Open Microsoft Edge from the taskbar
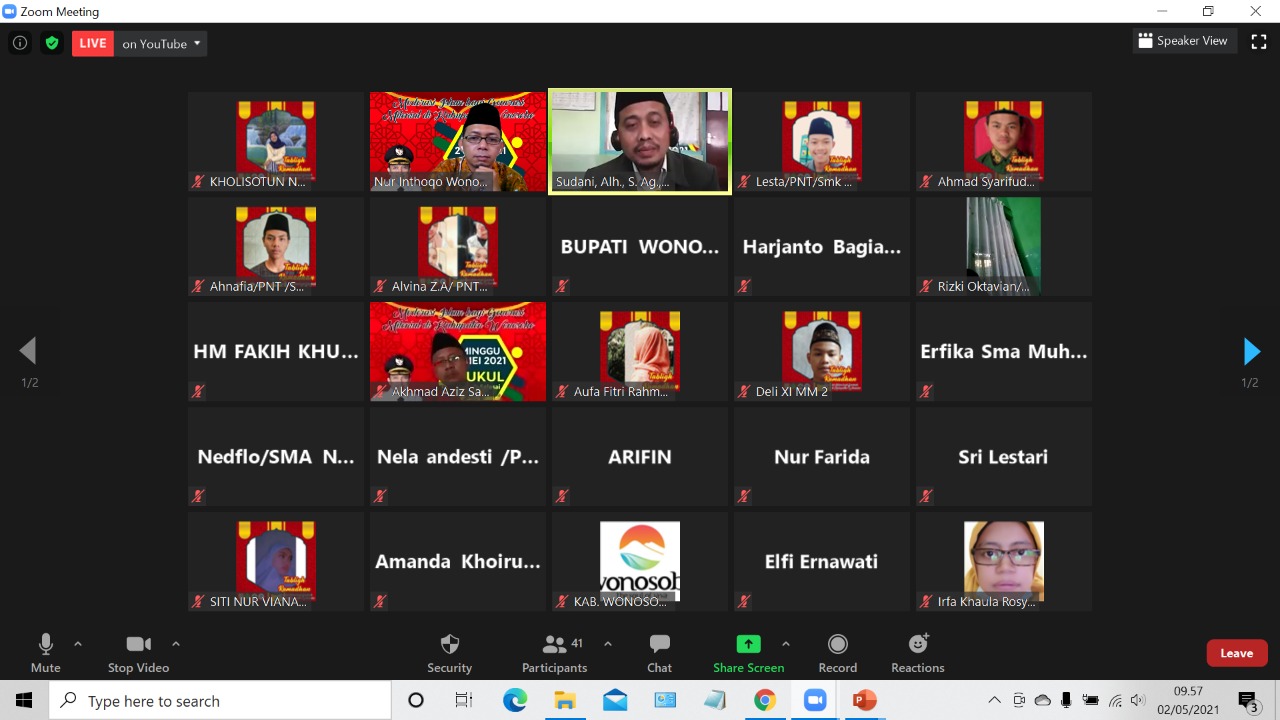The width and height of the screenshot is (1280, 720). click(514, 701)
